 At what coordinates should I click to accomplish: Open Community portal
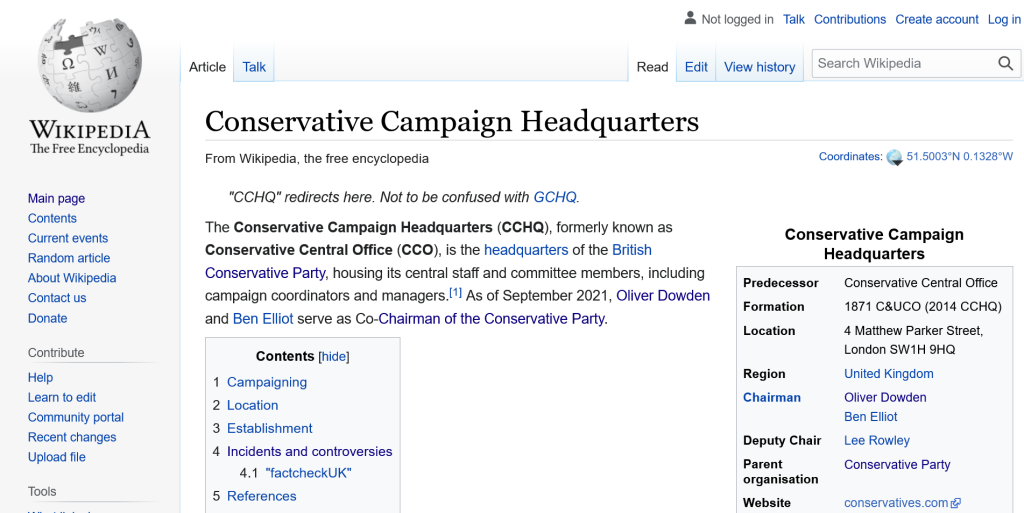tap(76, 417)
